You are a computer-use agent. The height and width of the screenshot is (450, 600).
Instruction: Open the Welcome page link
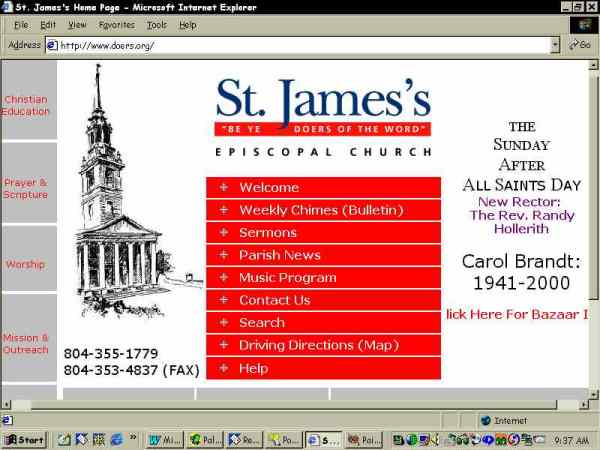323,188
